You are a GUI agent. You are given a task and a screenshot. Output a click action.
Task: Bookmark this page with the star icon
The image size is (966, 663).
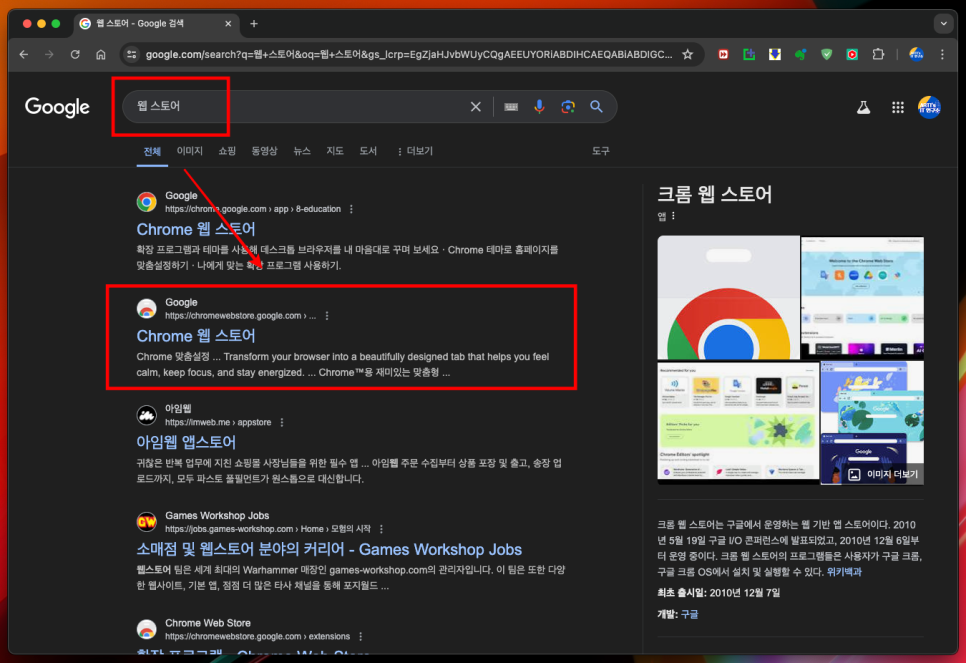click(688, 55)
